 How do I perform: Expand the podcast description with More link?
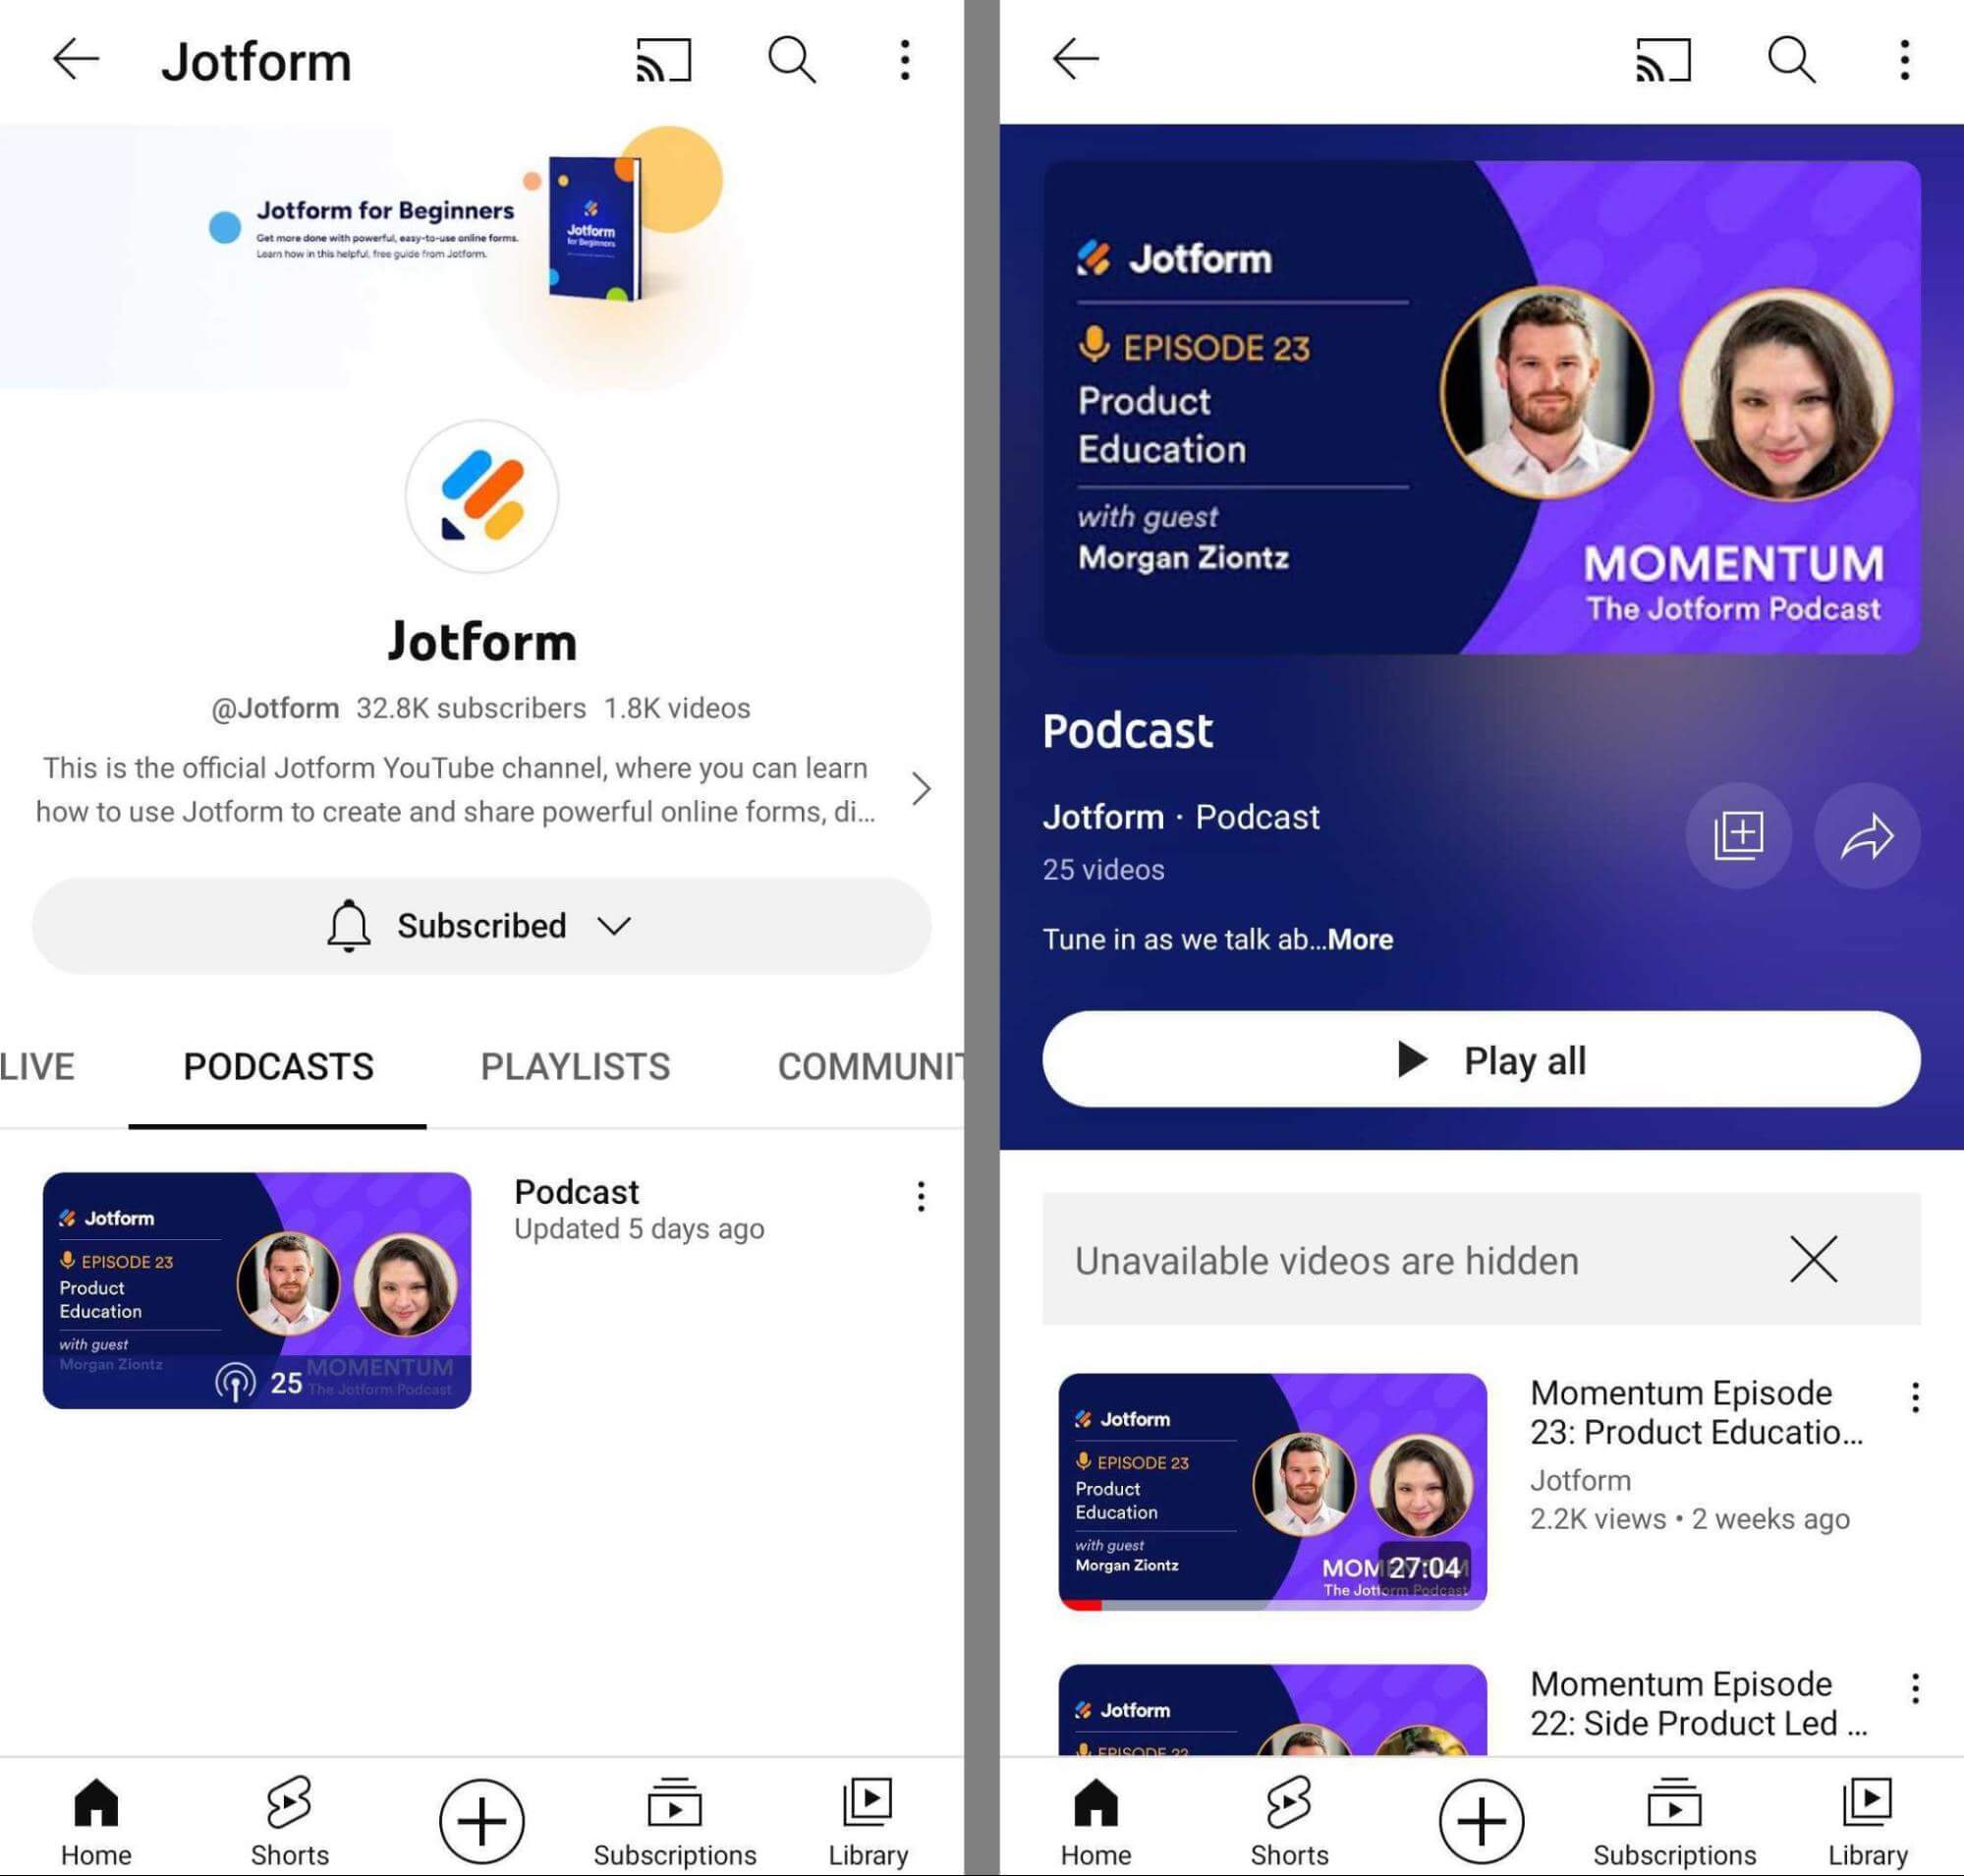1361,939
